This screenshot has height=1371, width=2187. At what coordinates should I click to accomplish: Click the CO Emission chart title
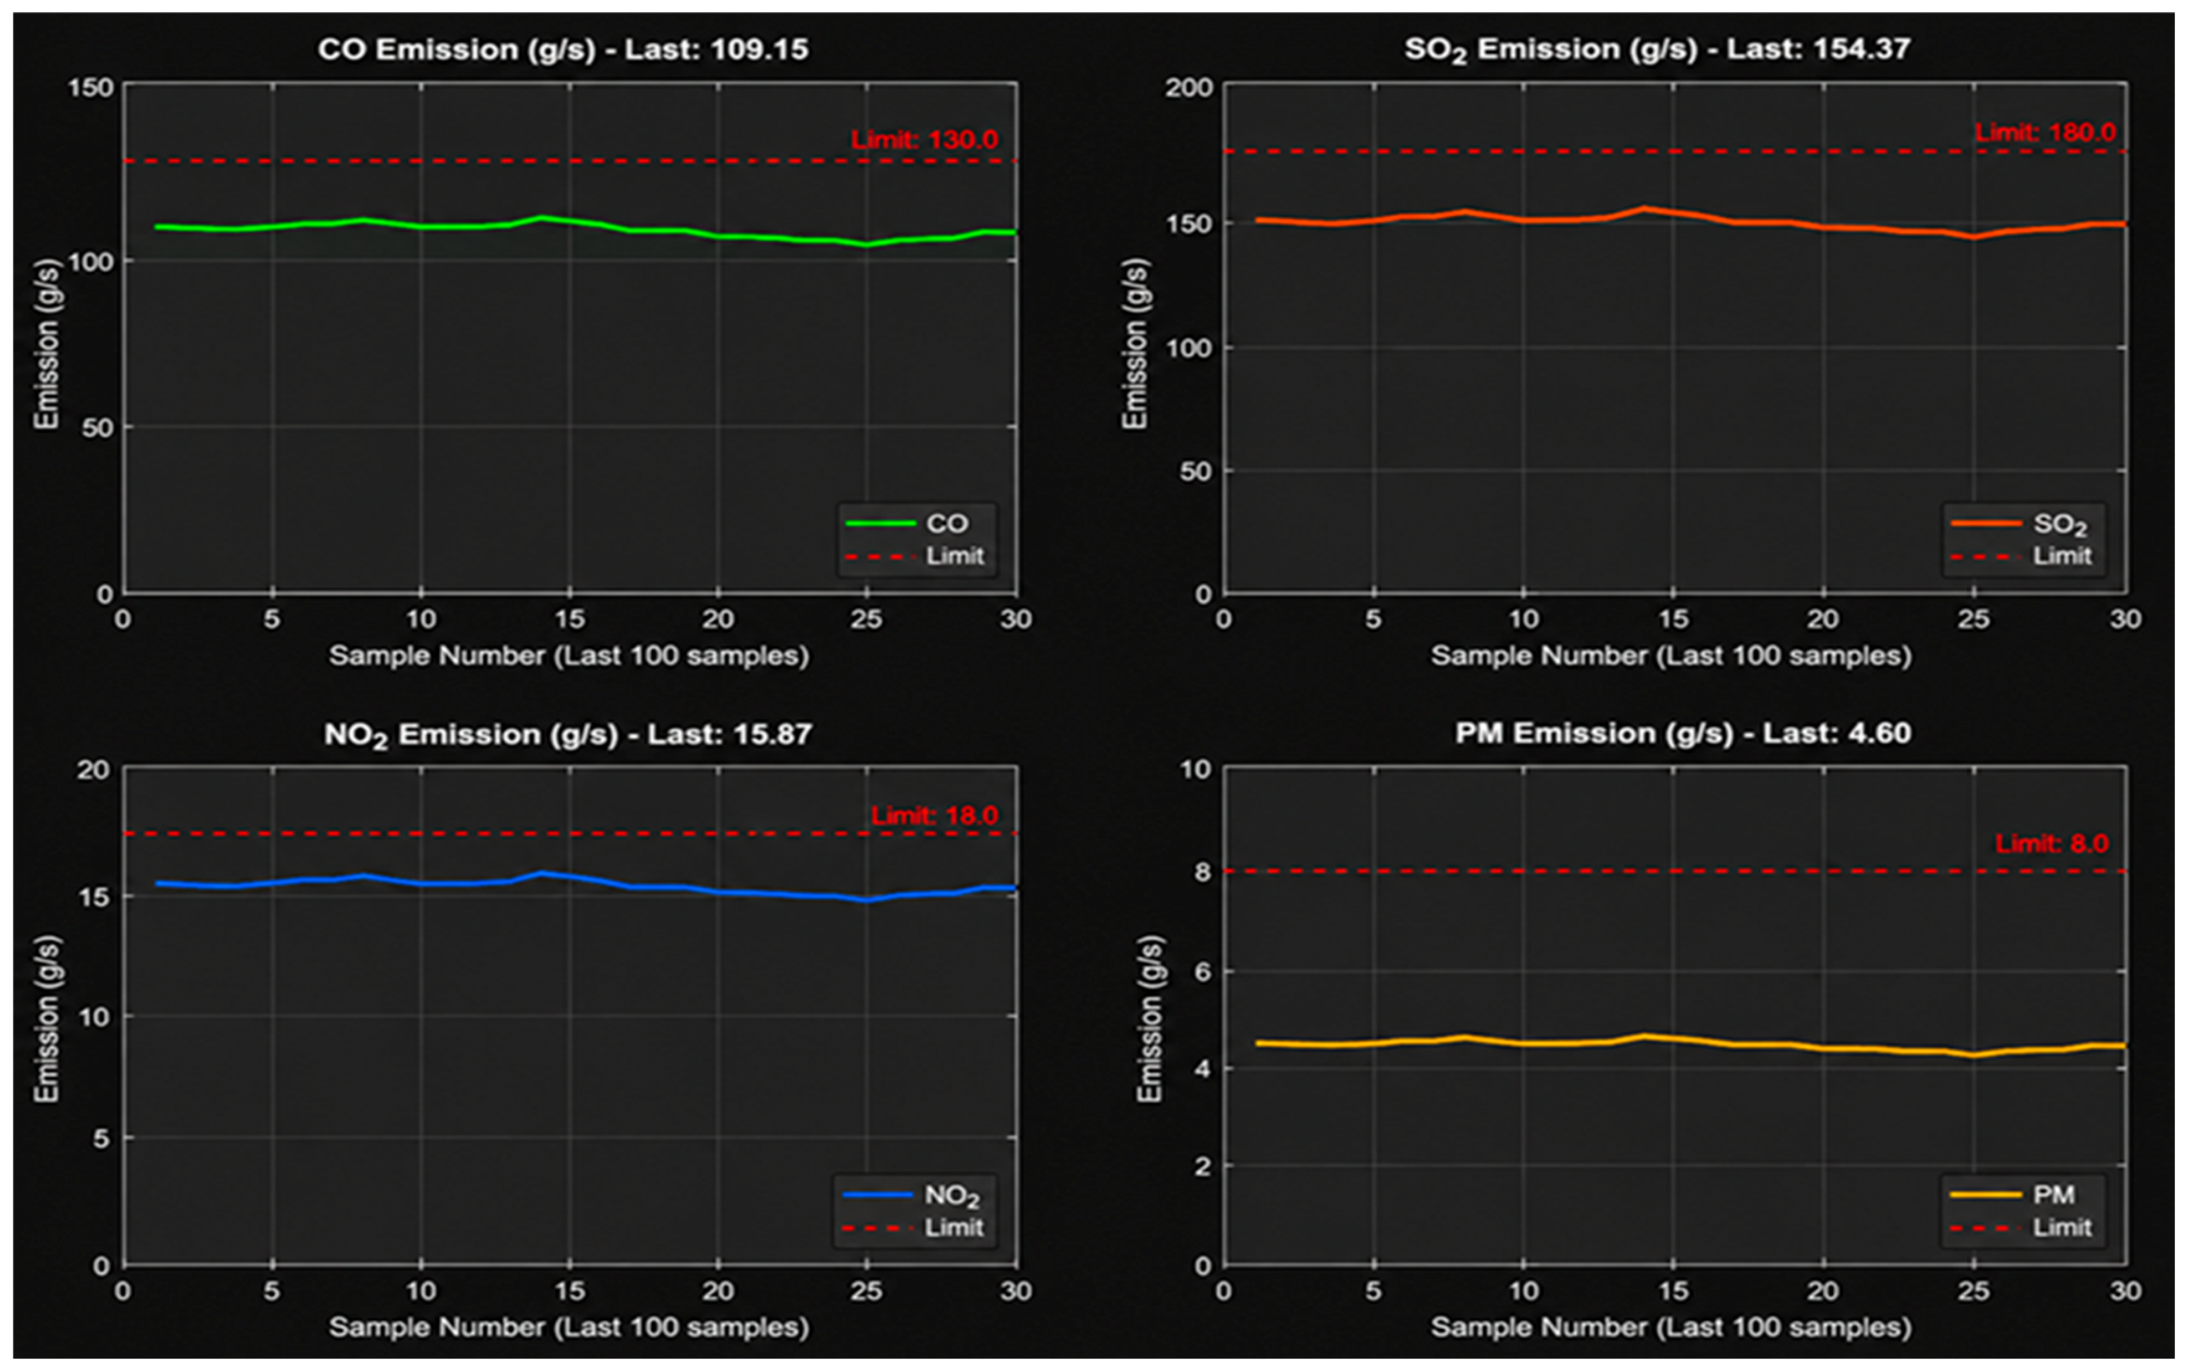[x=563, y=49]
